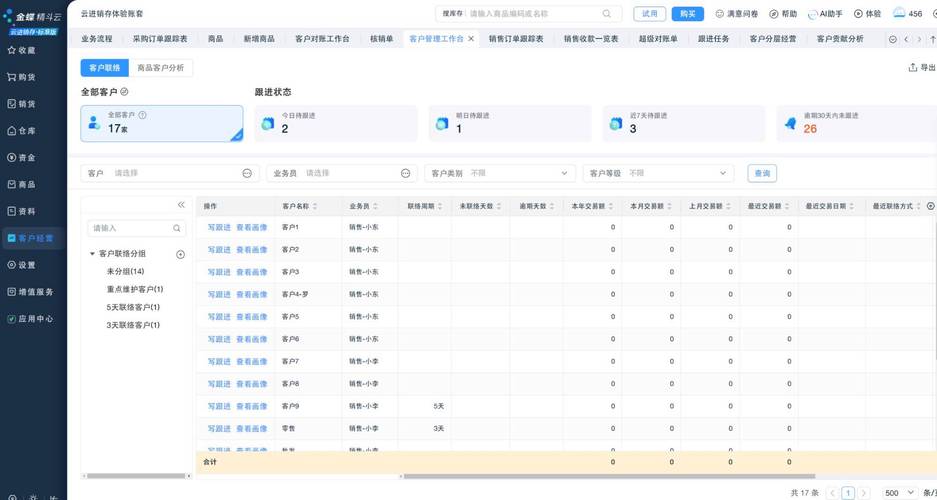Open 设置 settings in the sidebar
The width and height of the screenshot is (937, 500).
coord(22,265)
